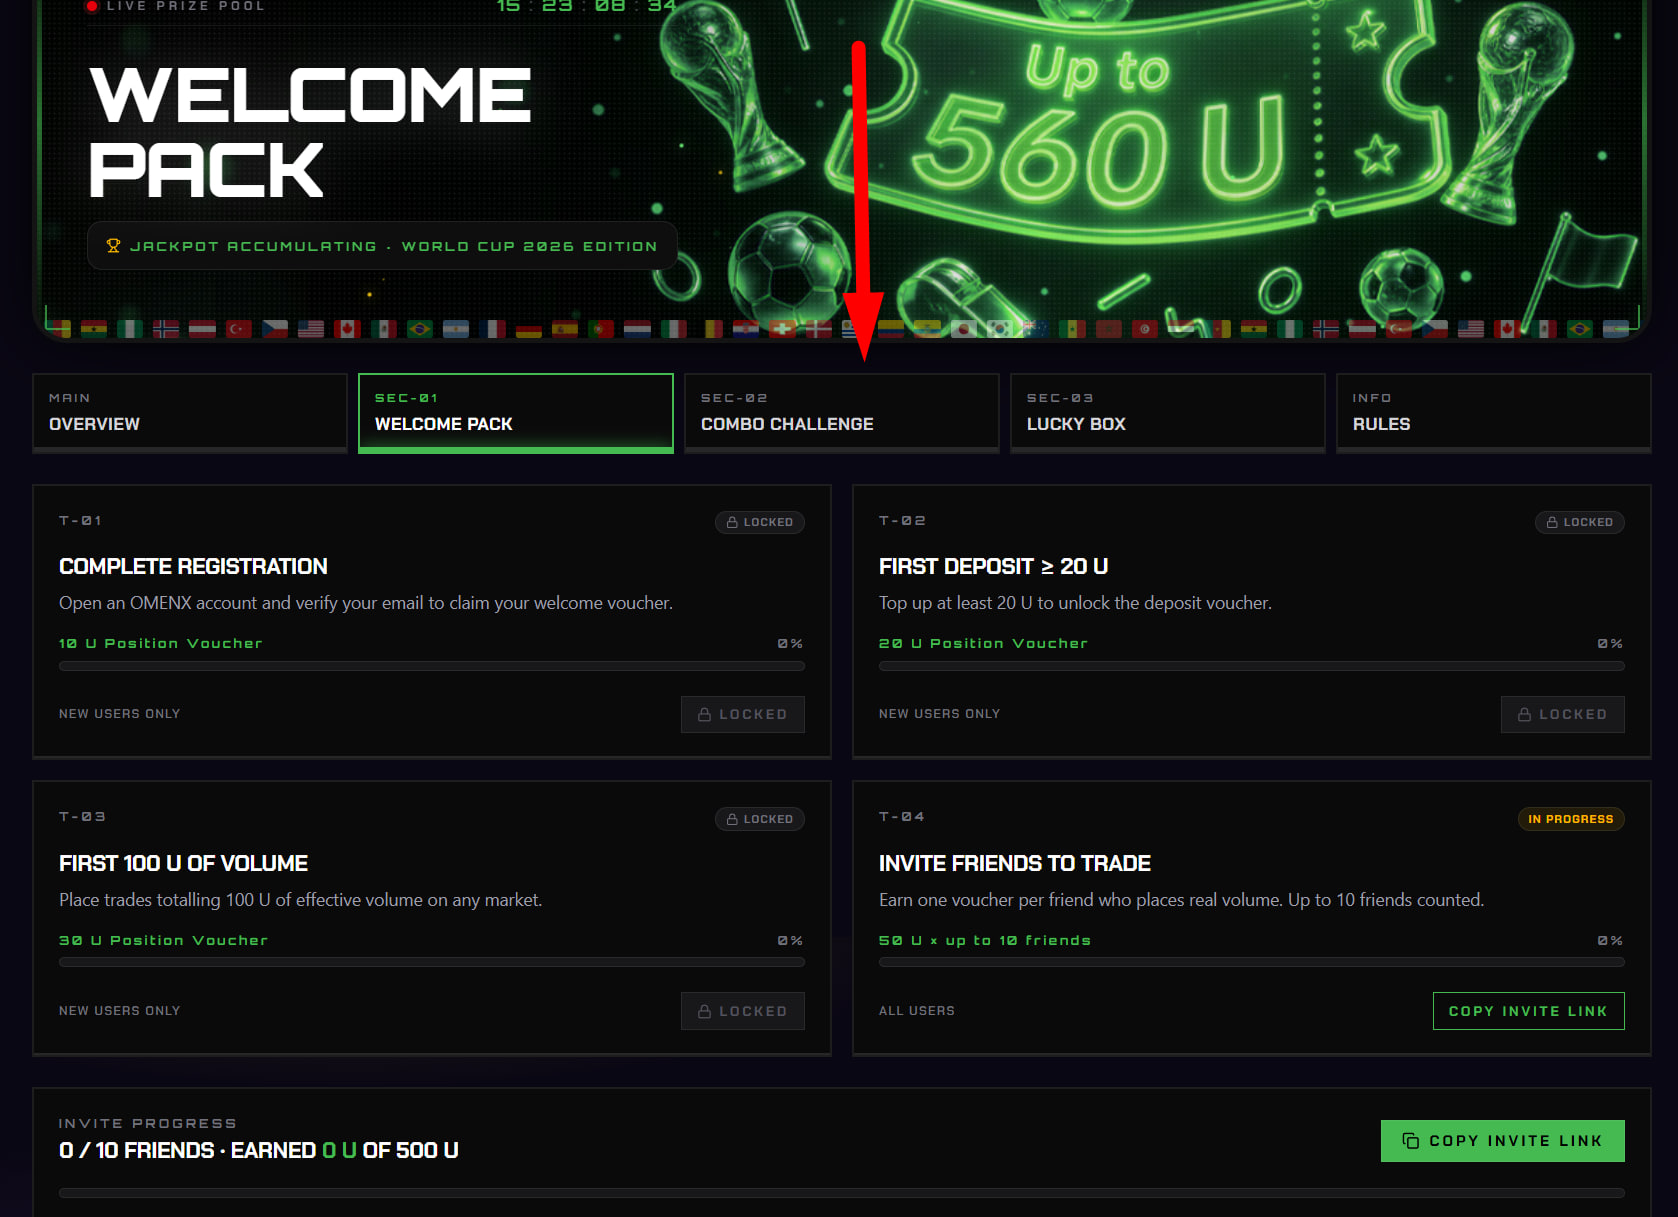Viewport: 1678px width, 1217px height.
Task: Click the Complete Registration progress bar
Action: 432,666
